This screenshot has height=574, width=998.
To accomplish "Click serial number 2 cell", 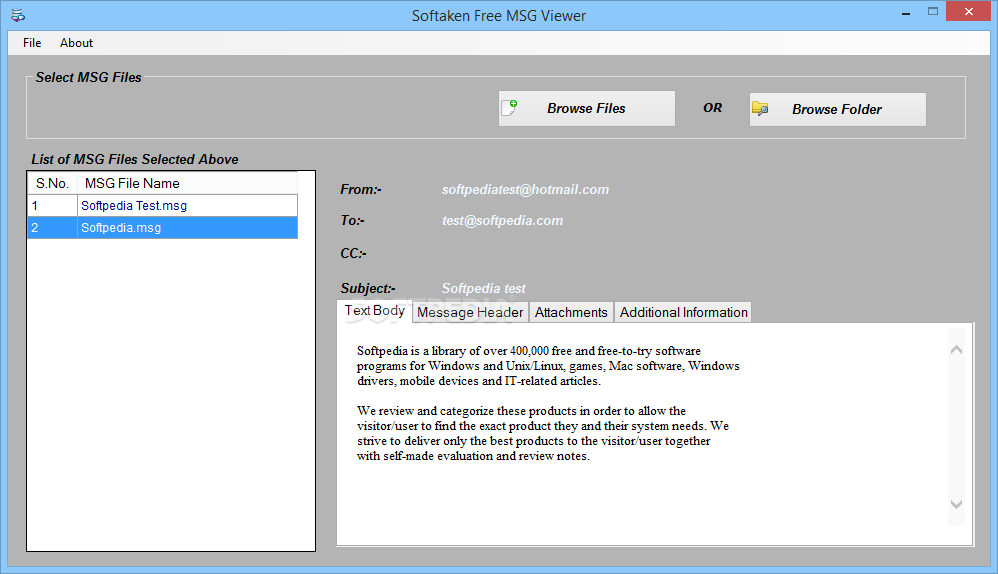I will [x=52, y=228].
